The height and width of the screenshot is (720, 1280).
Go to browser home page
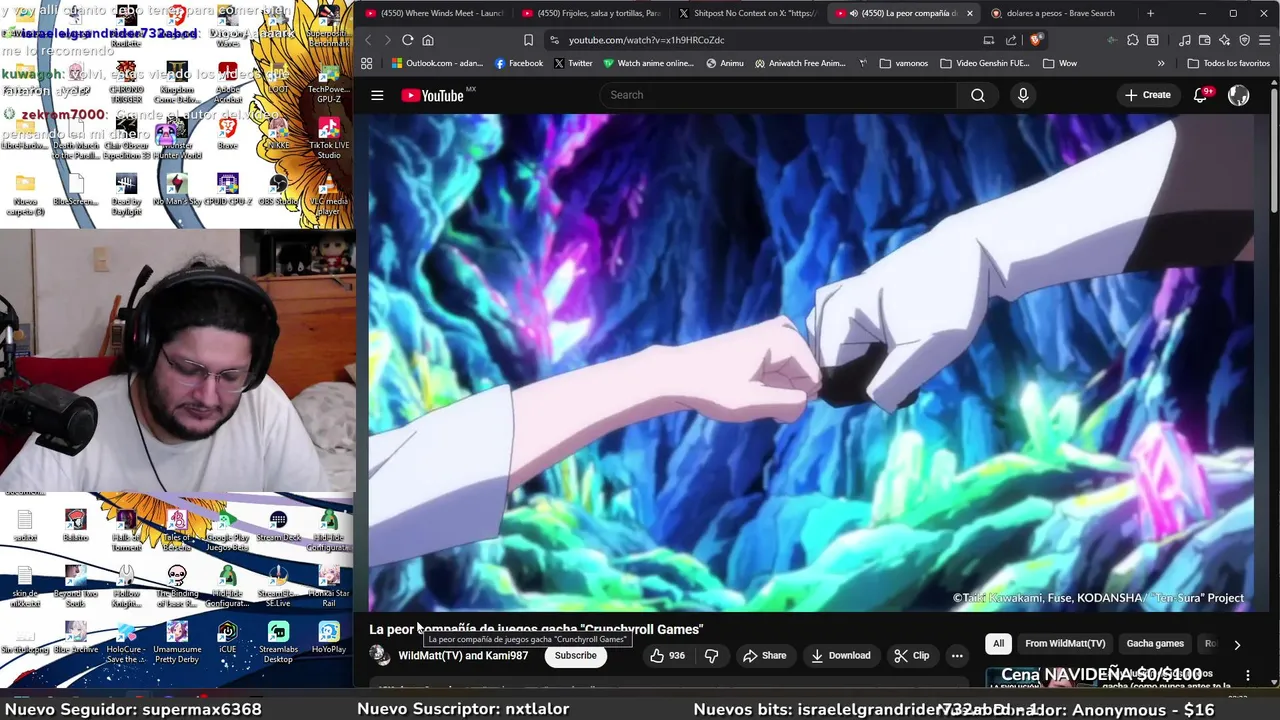point(428,40)
